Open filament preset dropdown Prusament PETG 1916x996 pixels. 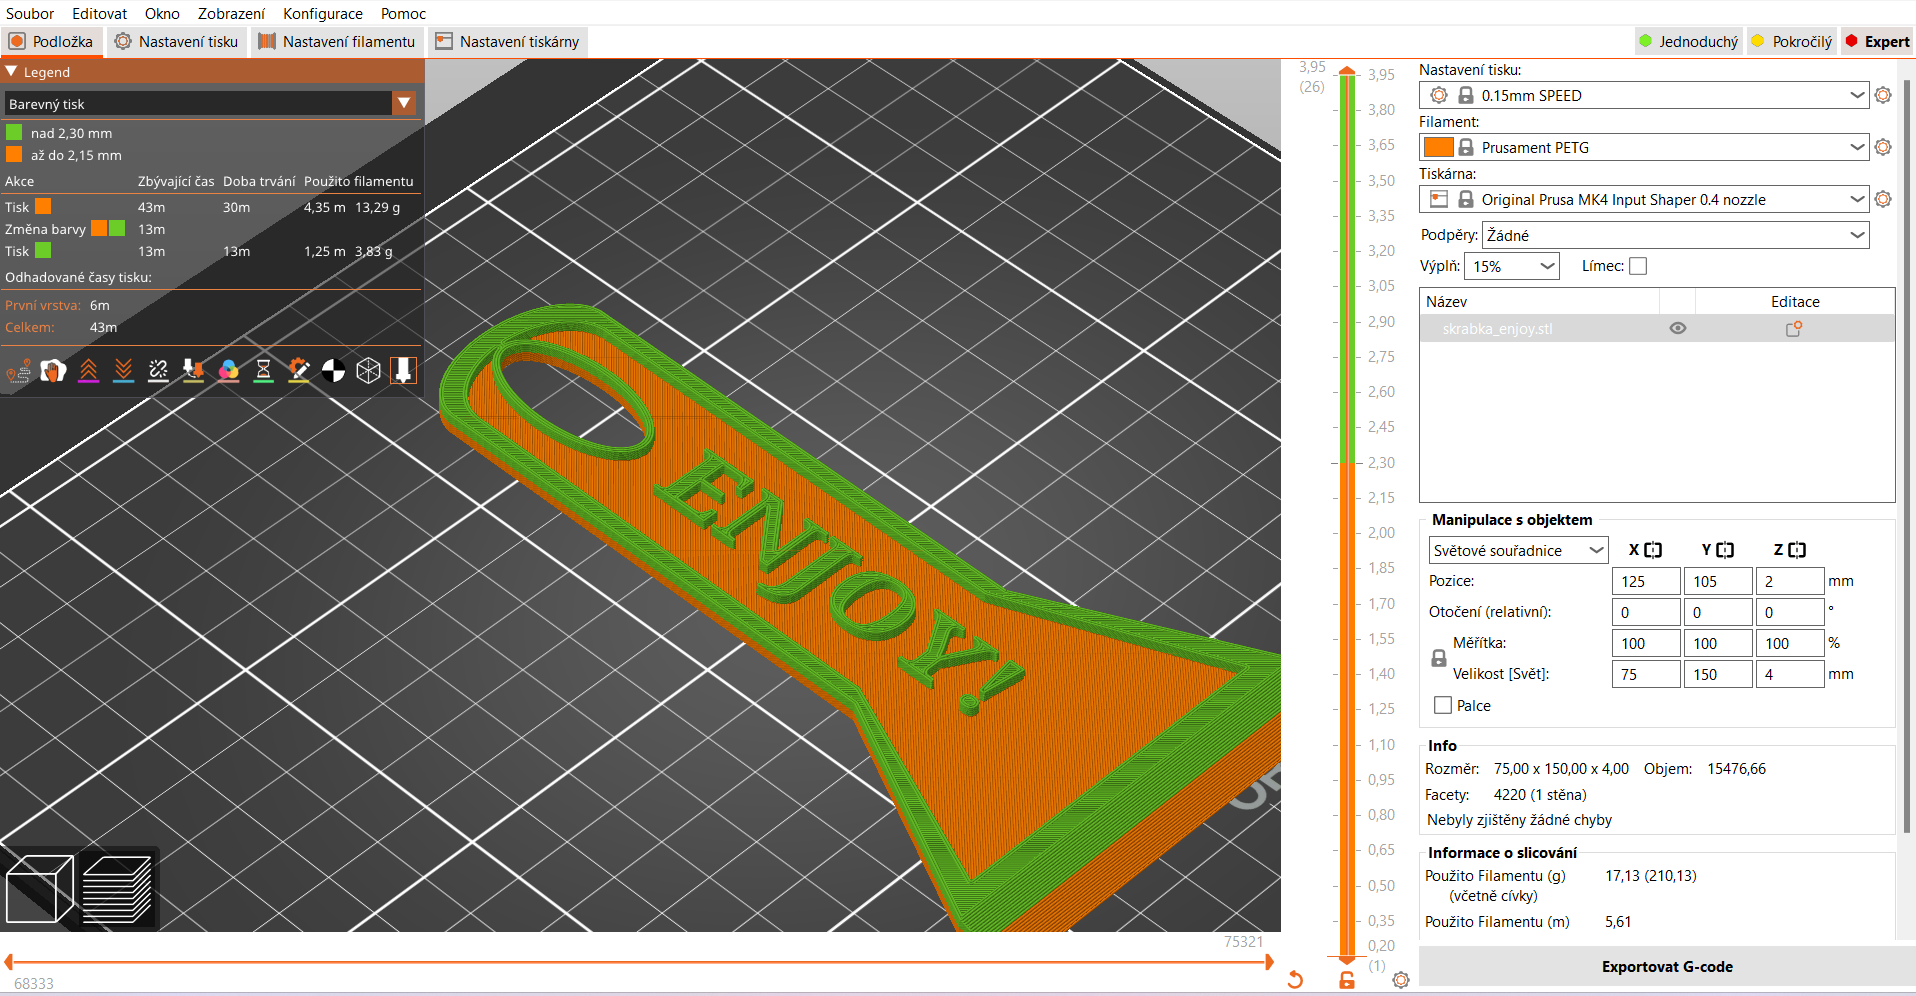click(x=1644, y=147)
